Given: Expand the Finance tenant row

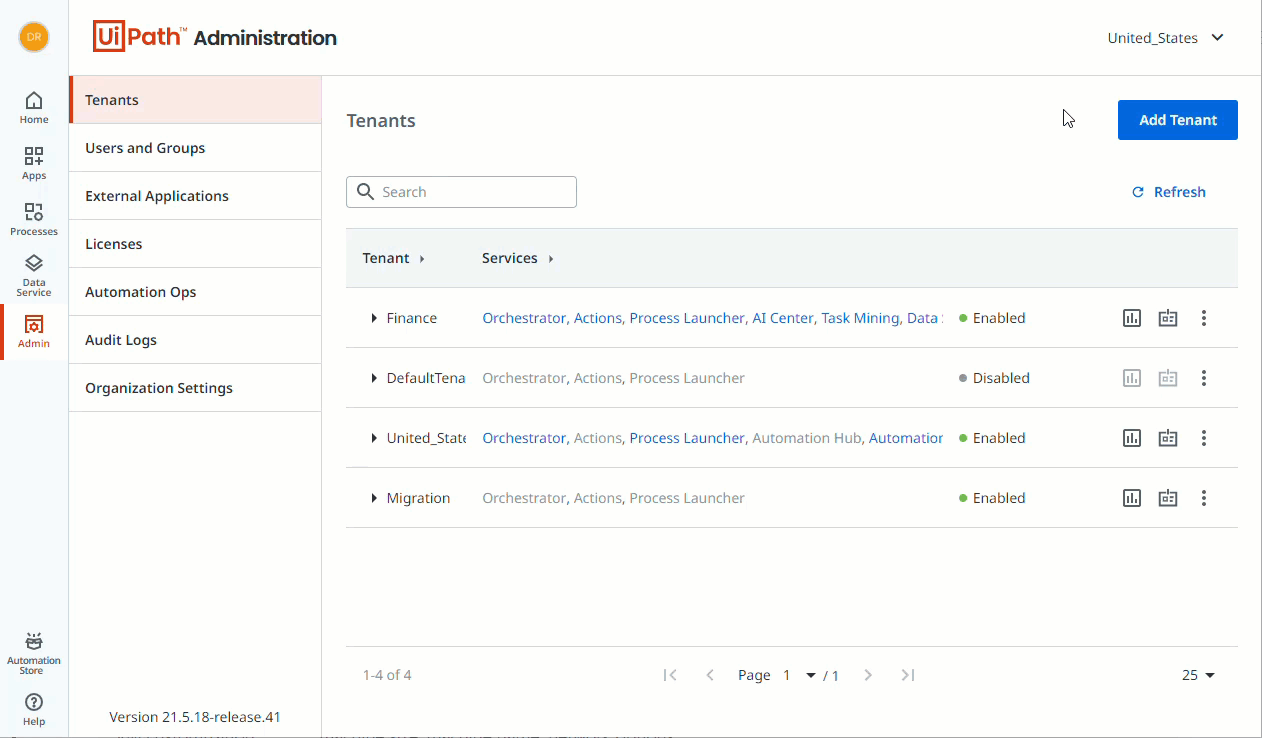Looking at the screenshot, I should coord(374,318).
